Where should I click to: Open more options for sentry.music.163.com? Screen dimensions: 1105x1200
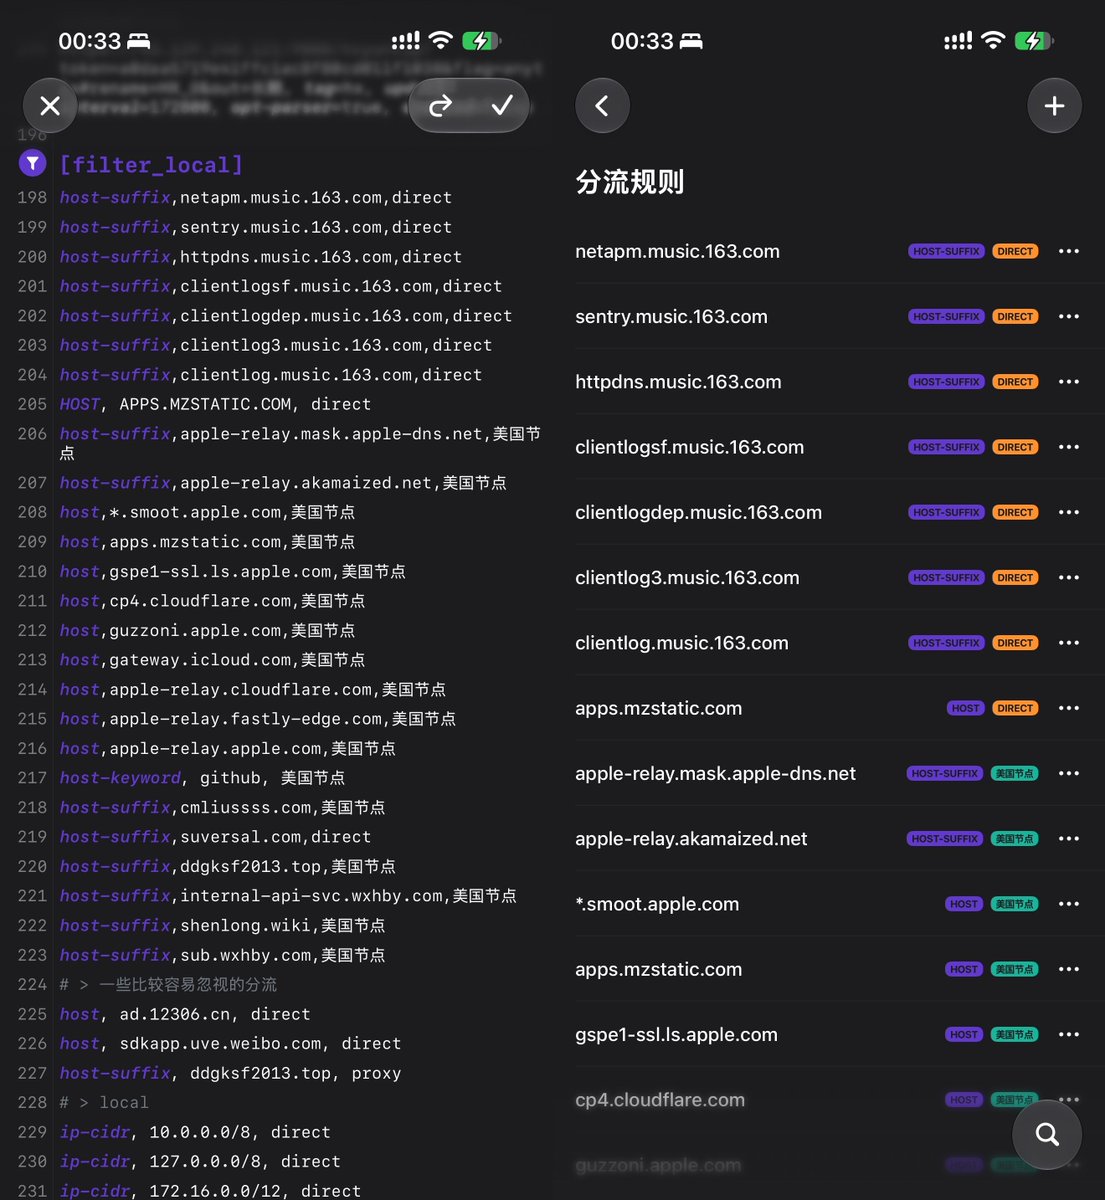1069,316
